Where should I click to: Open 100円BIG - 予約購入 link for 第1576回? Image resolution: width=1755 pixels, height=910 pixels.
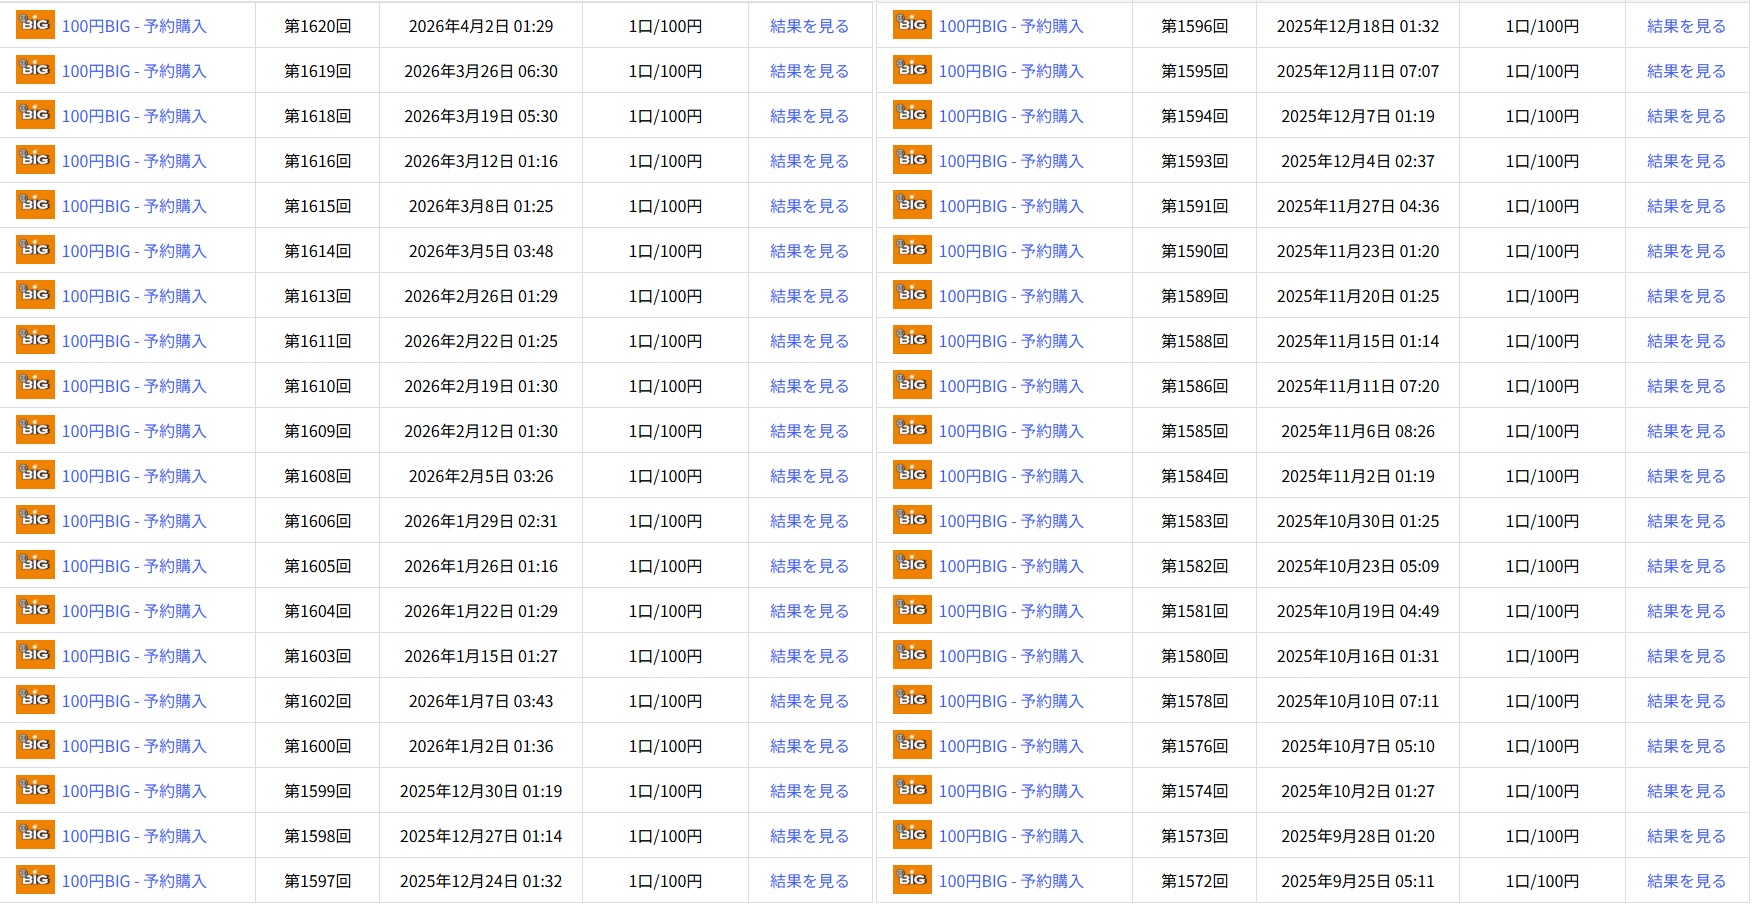pos(1011,746)
